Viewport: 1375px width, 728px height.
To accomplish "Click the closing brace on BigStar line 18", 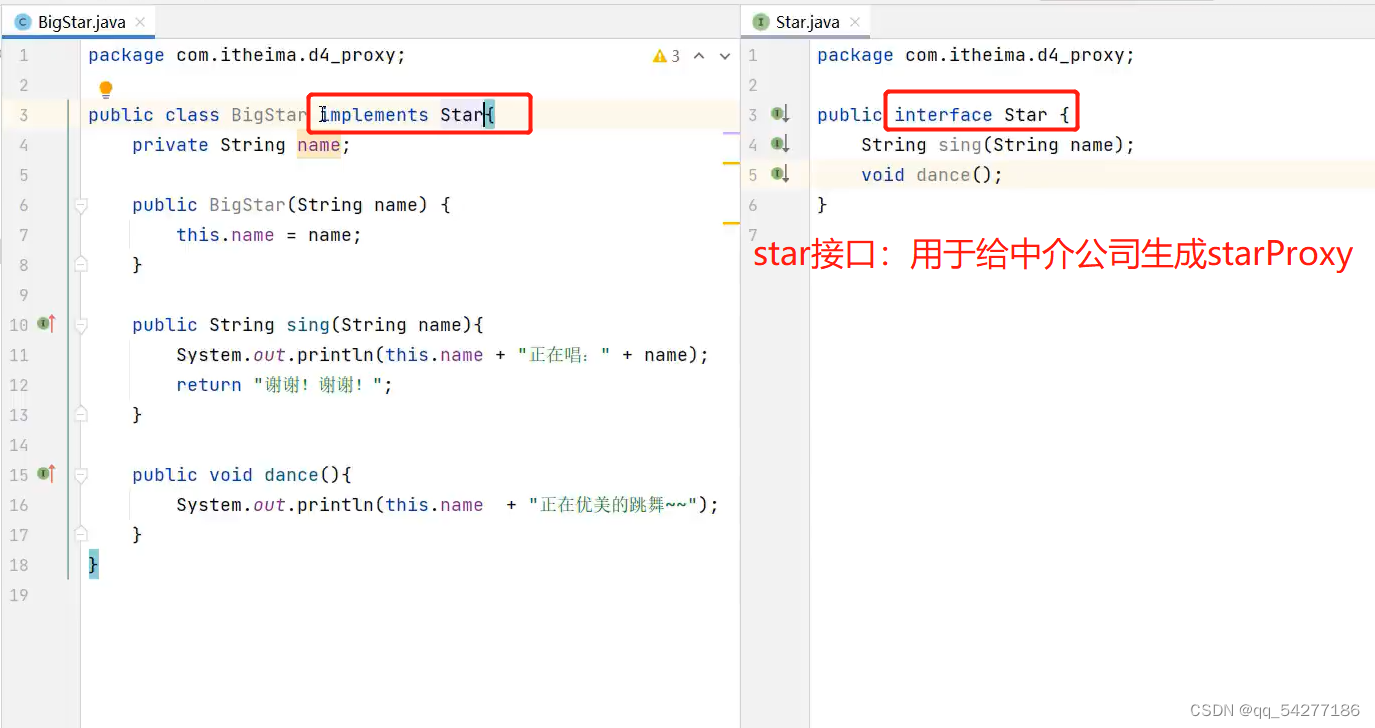I will coord(94,565).
